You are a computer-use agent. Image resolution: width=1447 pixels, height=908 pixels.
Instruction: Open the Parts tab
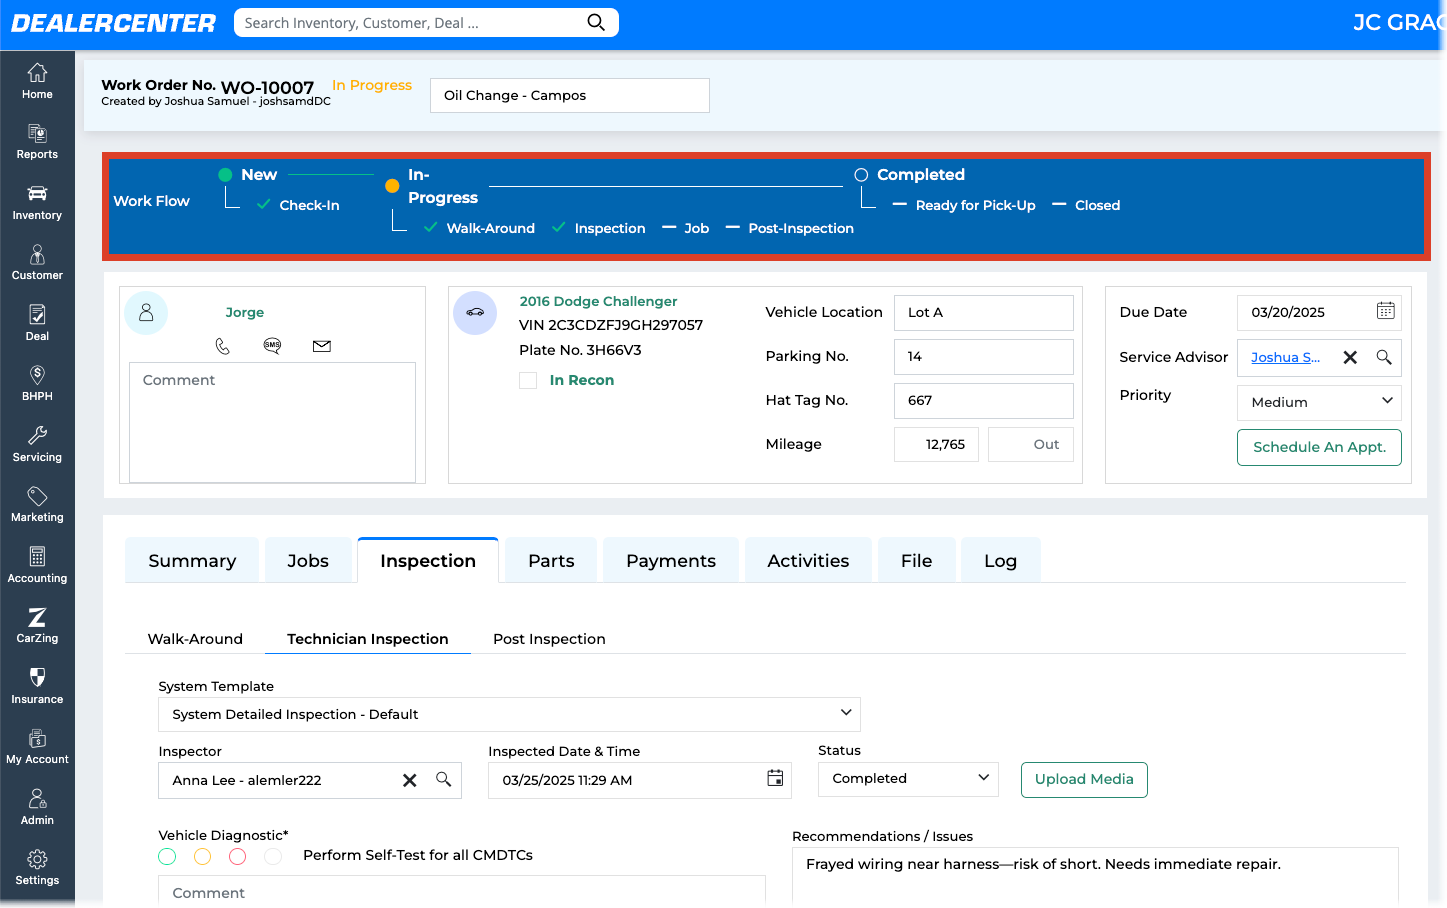(x=551, y=560)
